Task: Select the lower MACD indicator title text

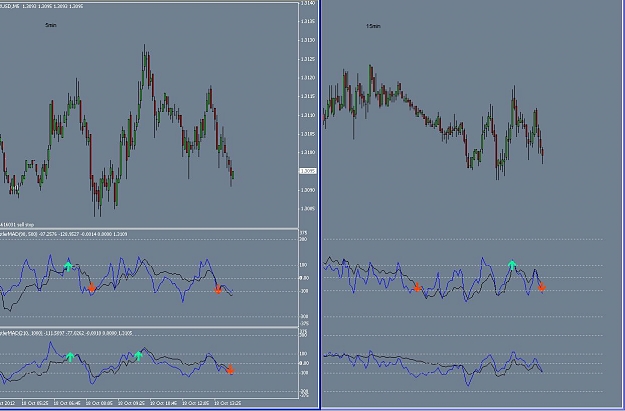Action: [66, 333]
